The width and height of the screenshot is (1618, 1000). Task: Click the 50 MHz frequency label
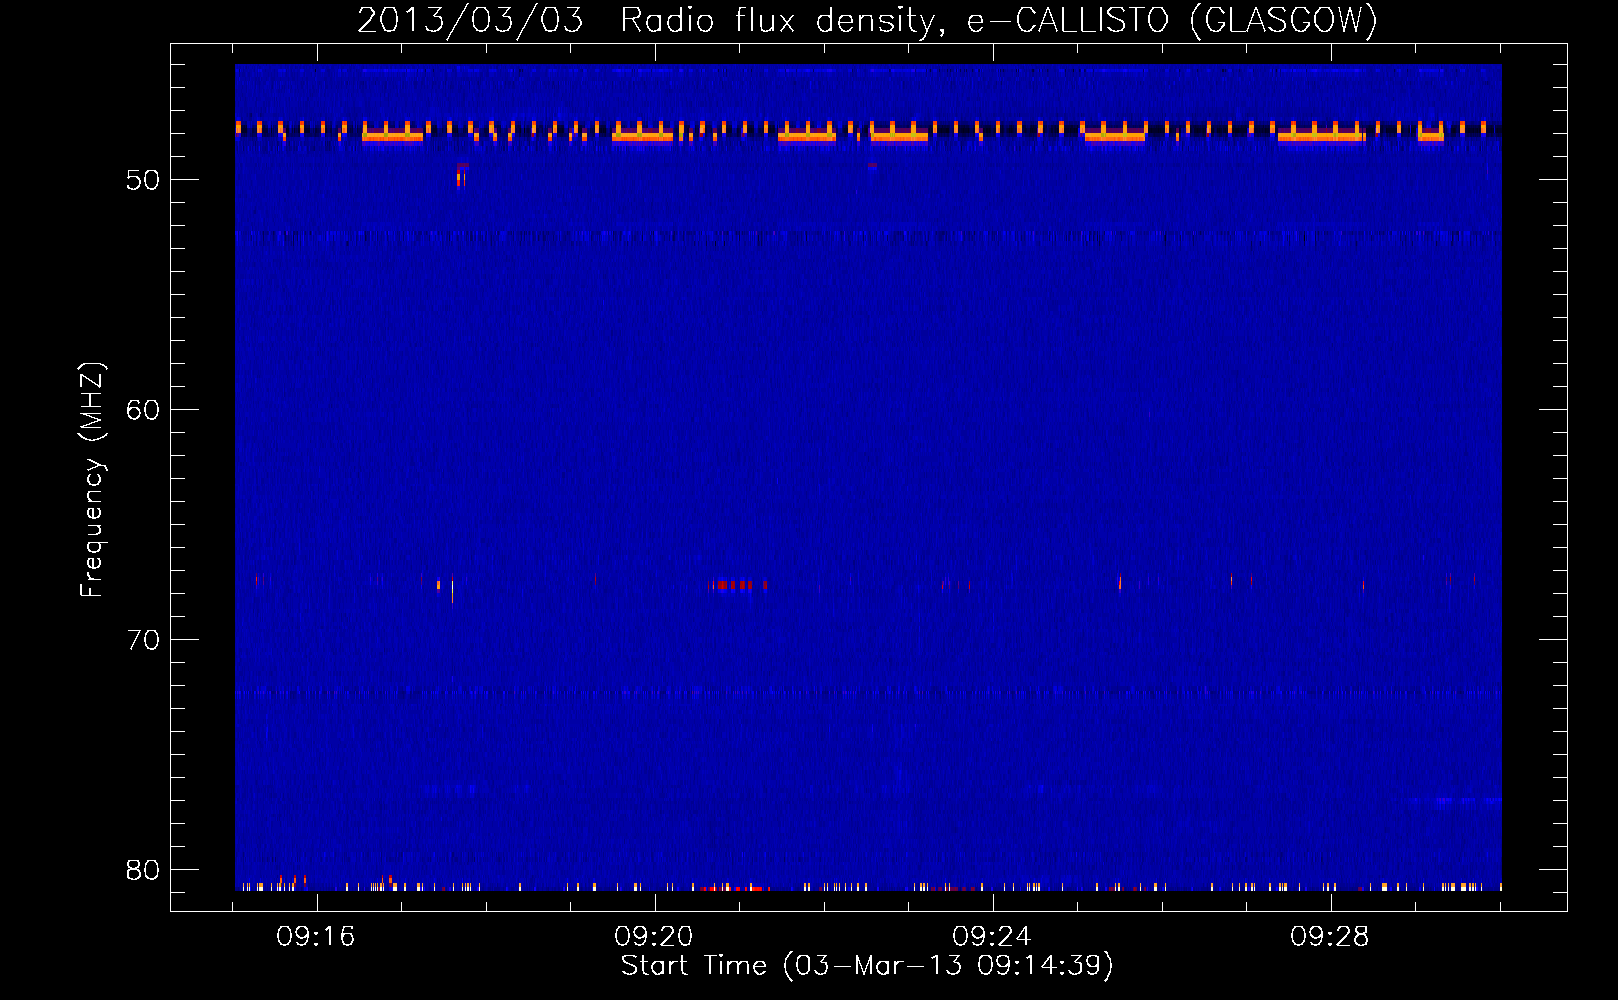click(143, 180)
